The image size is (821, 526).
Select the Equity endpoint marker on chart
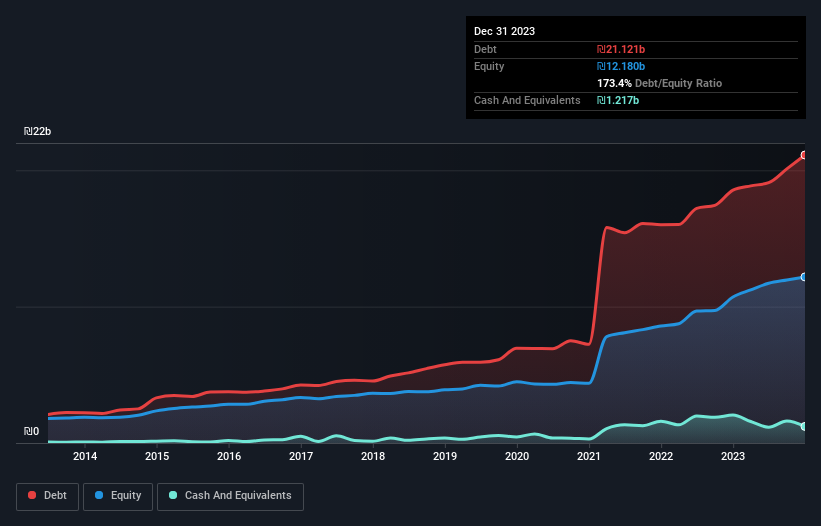[x=804, y=277]
